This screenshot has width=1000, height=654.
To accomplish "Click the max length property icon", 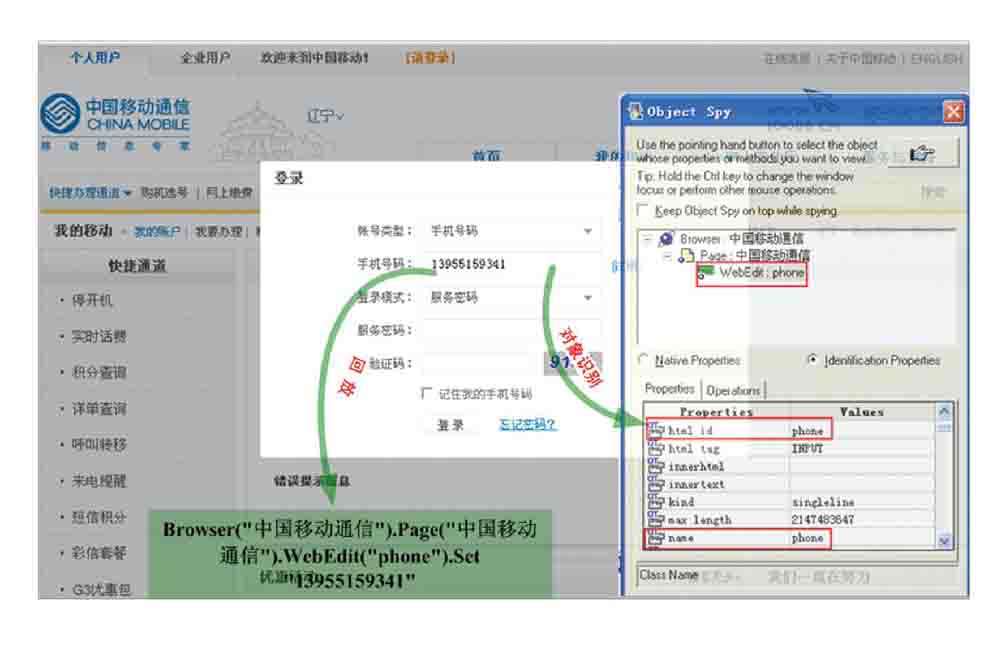I will pos(656,519).
